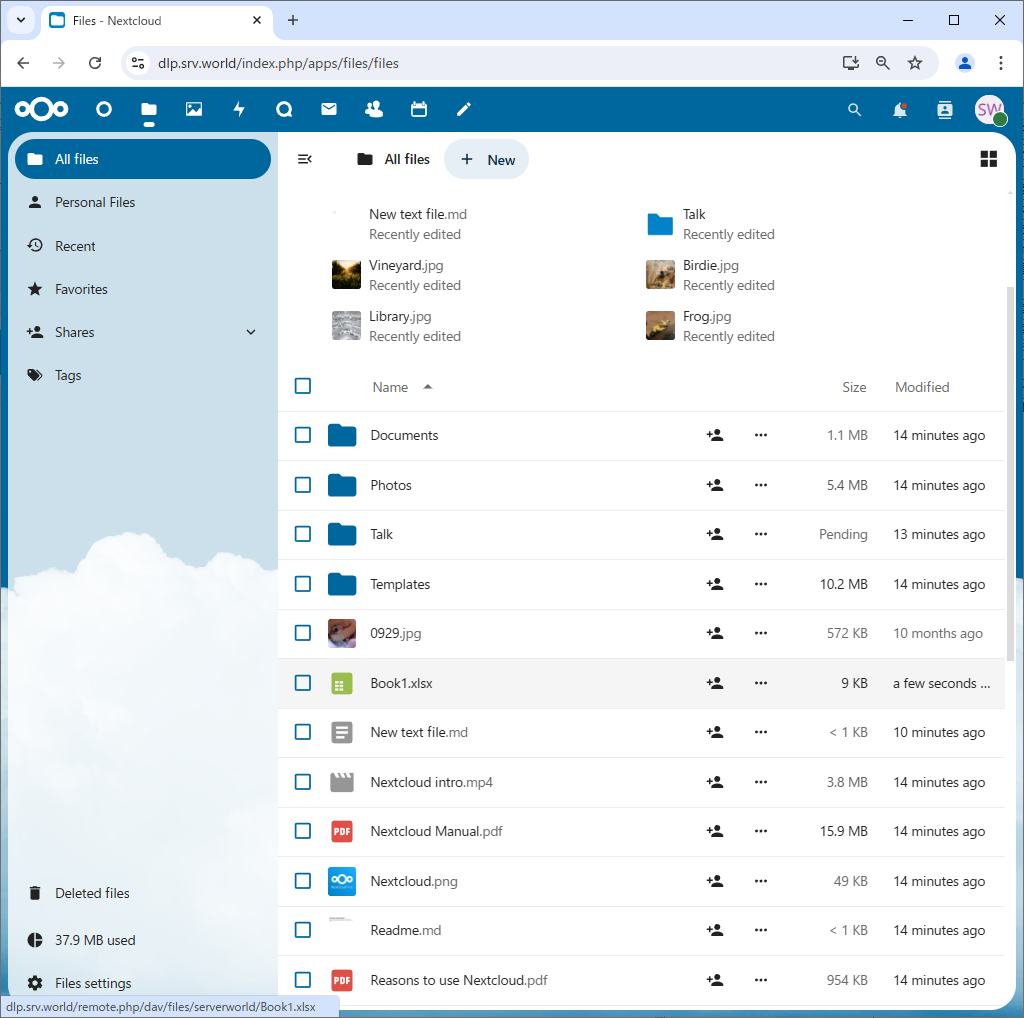Click the New button
This screenshot has width=1024, height=1018.
coord(487,159)
